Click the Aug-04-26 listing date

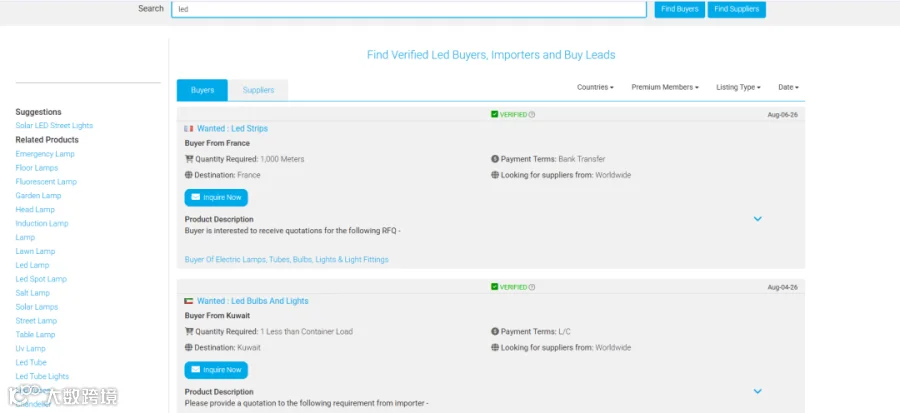tap(782, 287)
